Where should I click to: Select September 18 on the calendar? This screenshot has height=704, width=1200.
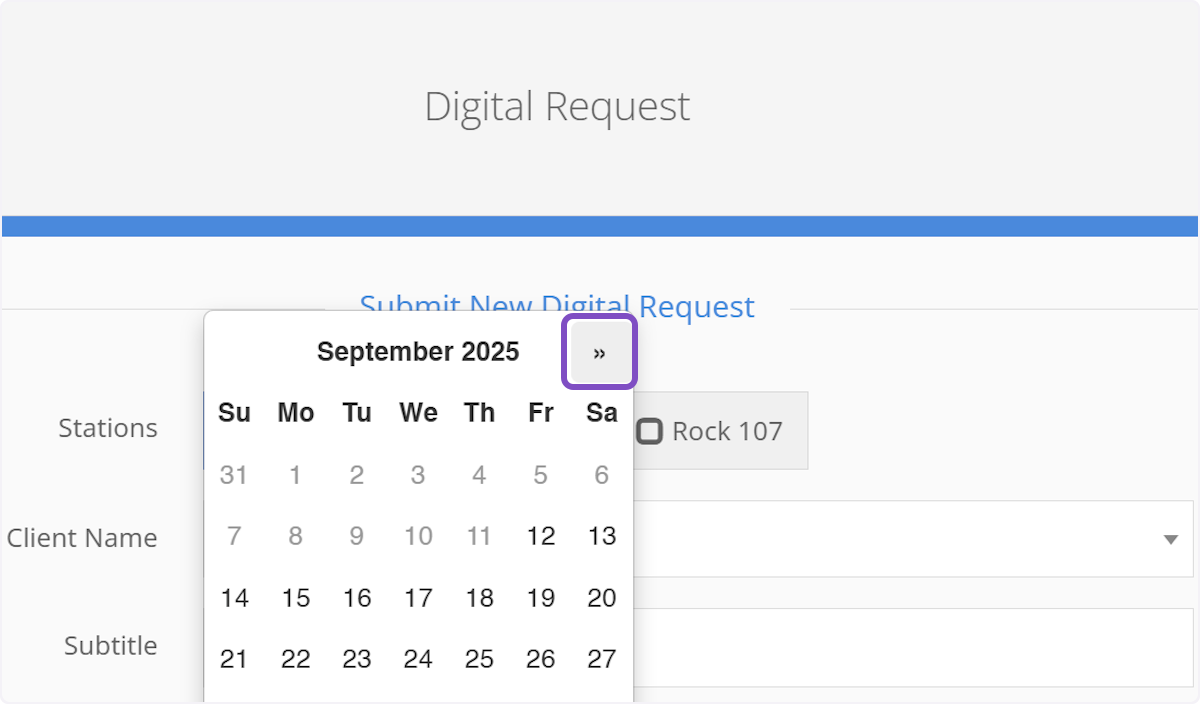point(479,598)
